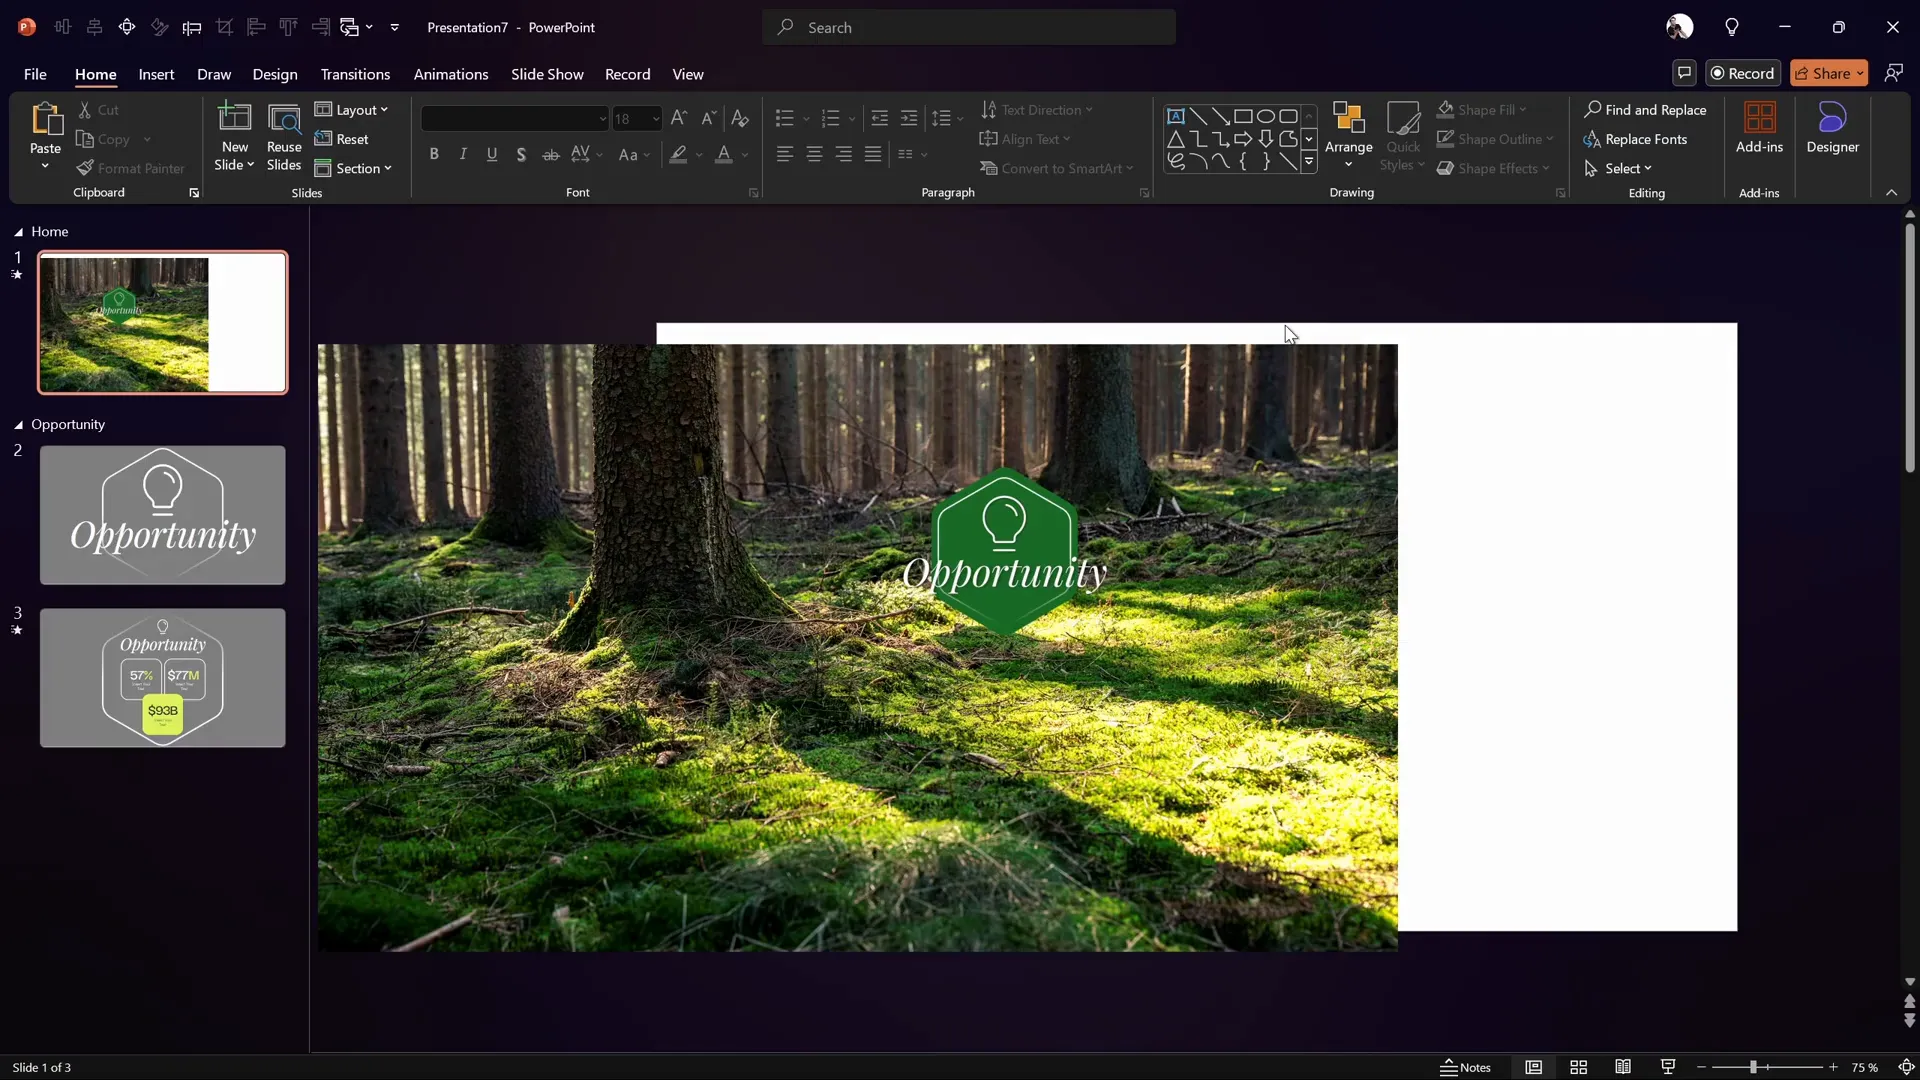Click the Find and Replace icon
This screenshot has width=1920, height=1080.
(x=1593, y=110)
